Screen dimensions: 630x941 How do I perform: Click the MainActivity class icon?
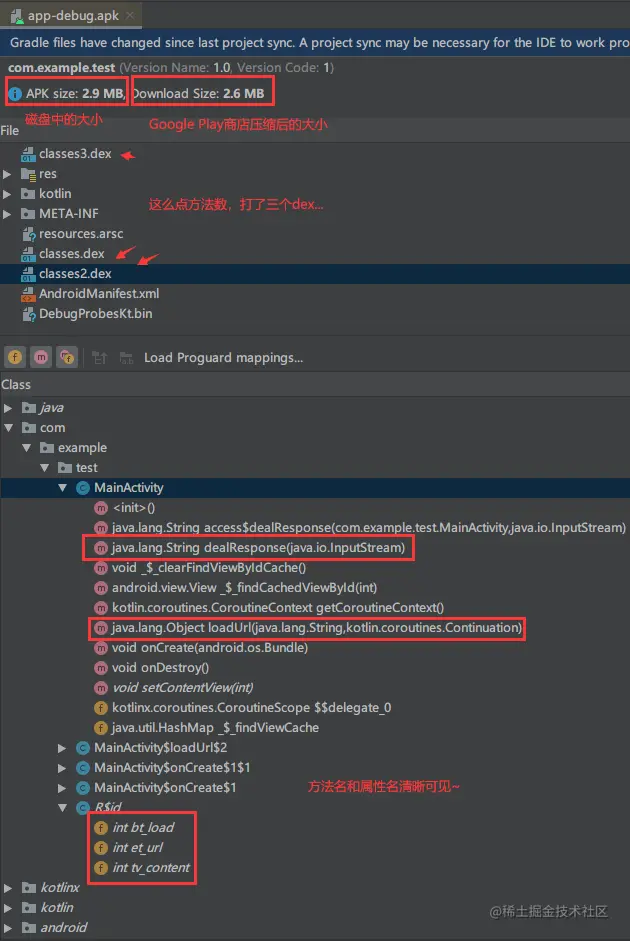point(83,488)
